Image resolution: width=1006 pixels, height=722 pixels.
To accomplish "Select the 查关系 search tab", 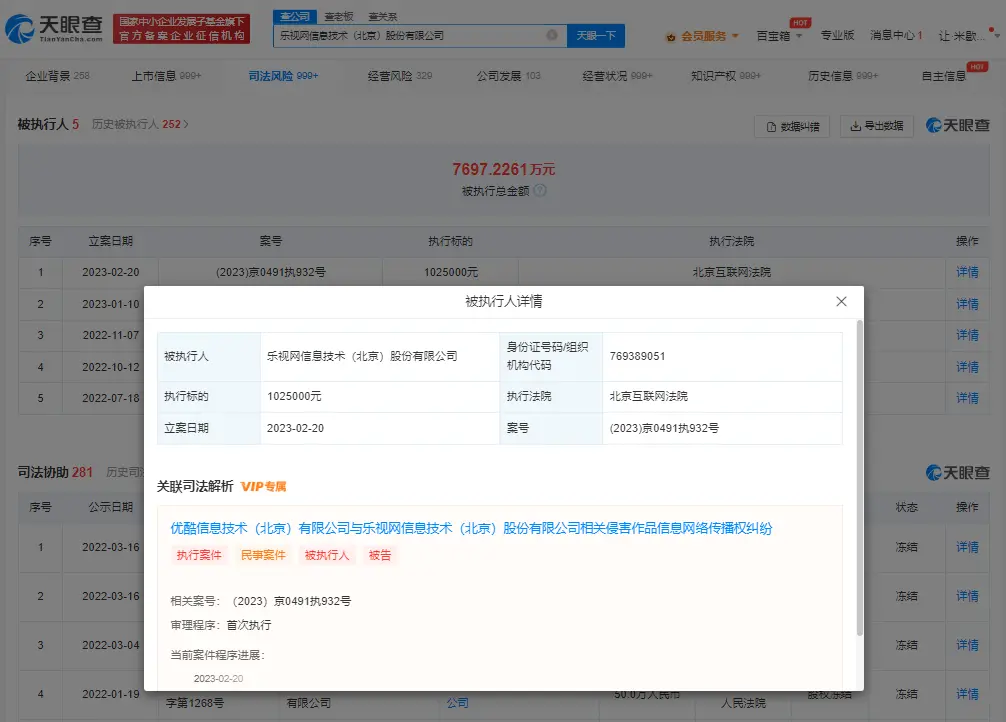I will coord(382,16).
